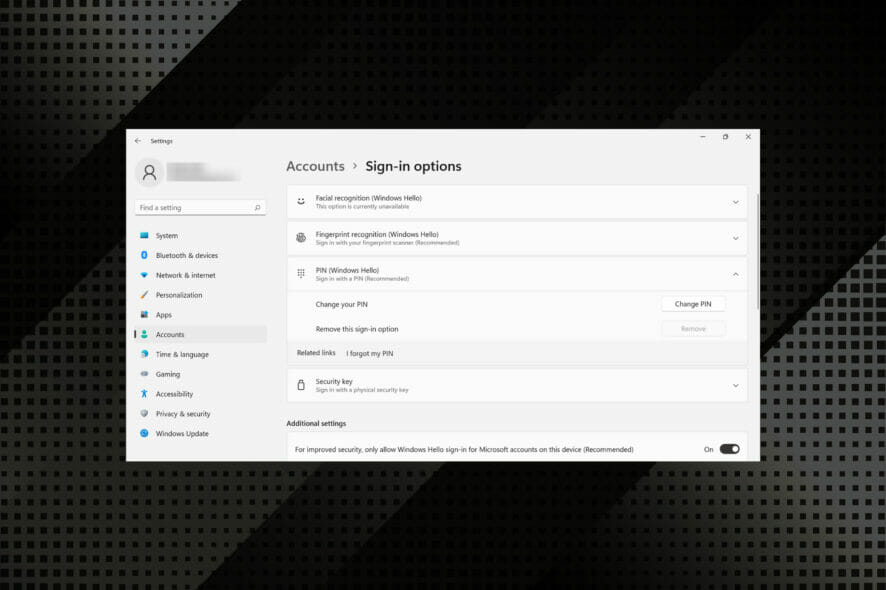Click the Privacy & security shield icon

coord(144,414)
